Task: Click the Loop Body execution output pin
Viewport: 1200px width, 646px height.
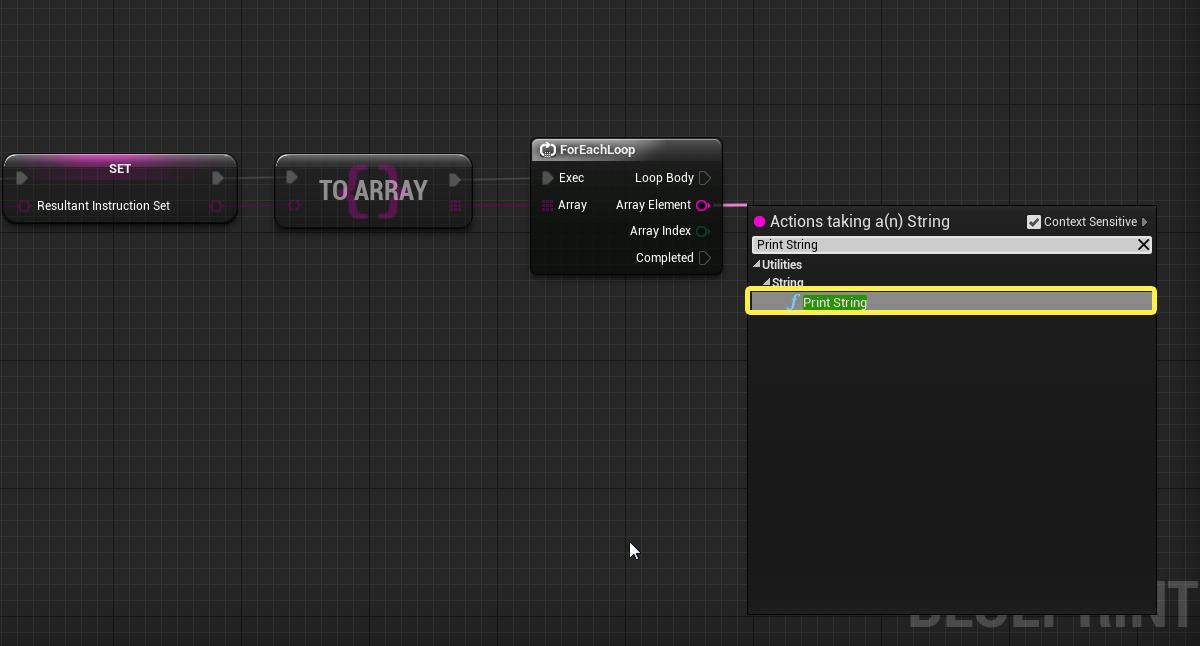Action: (705, 178)
